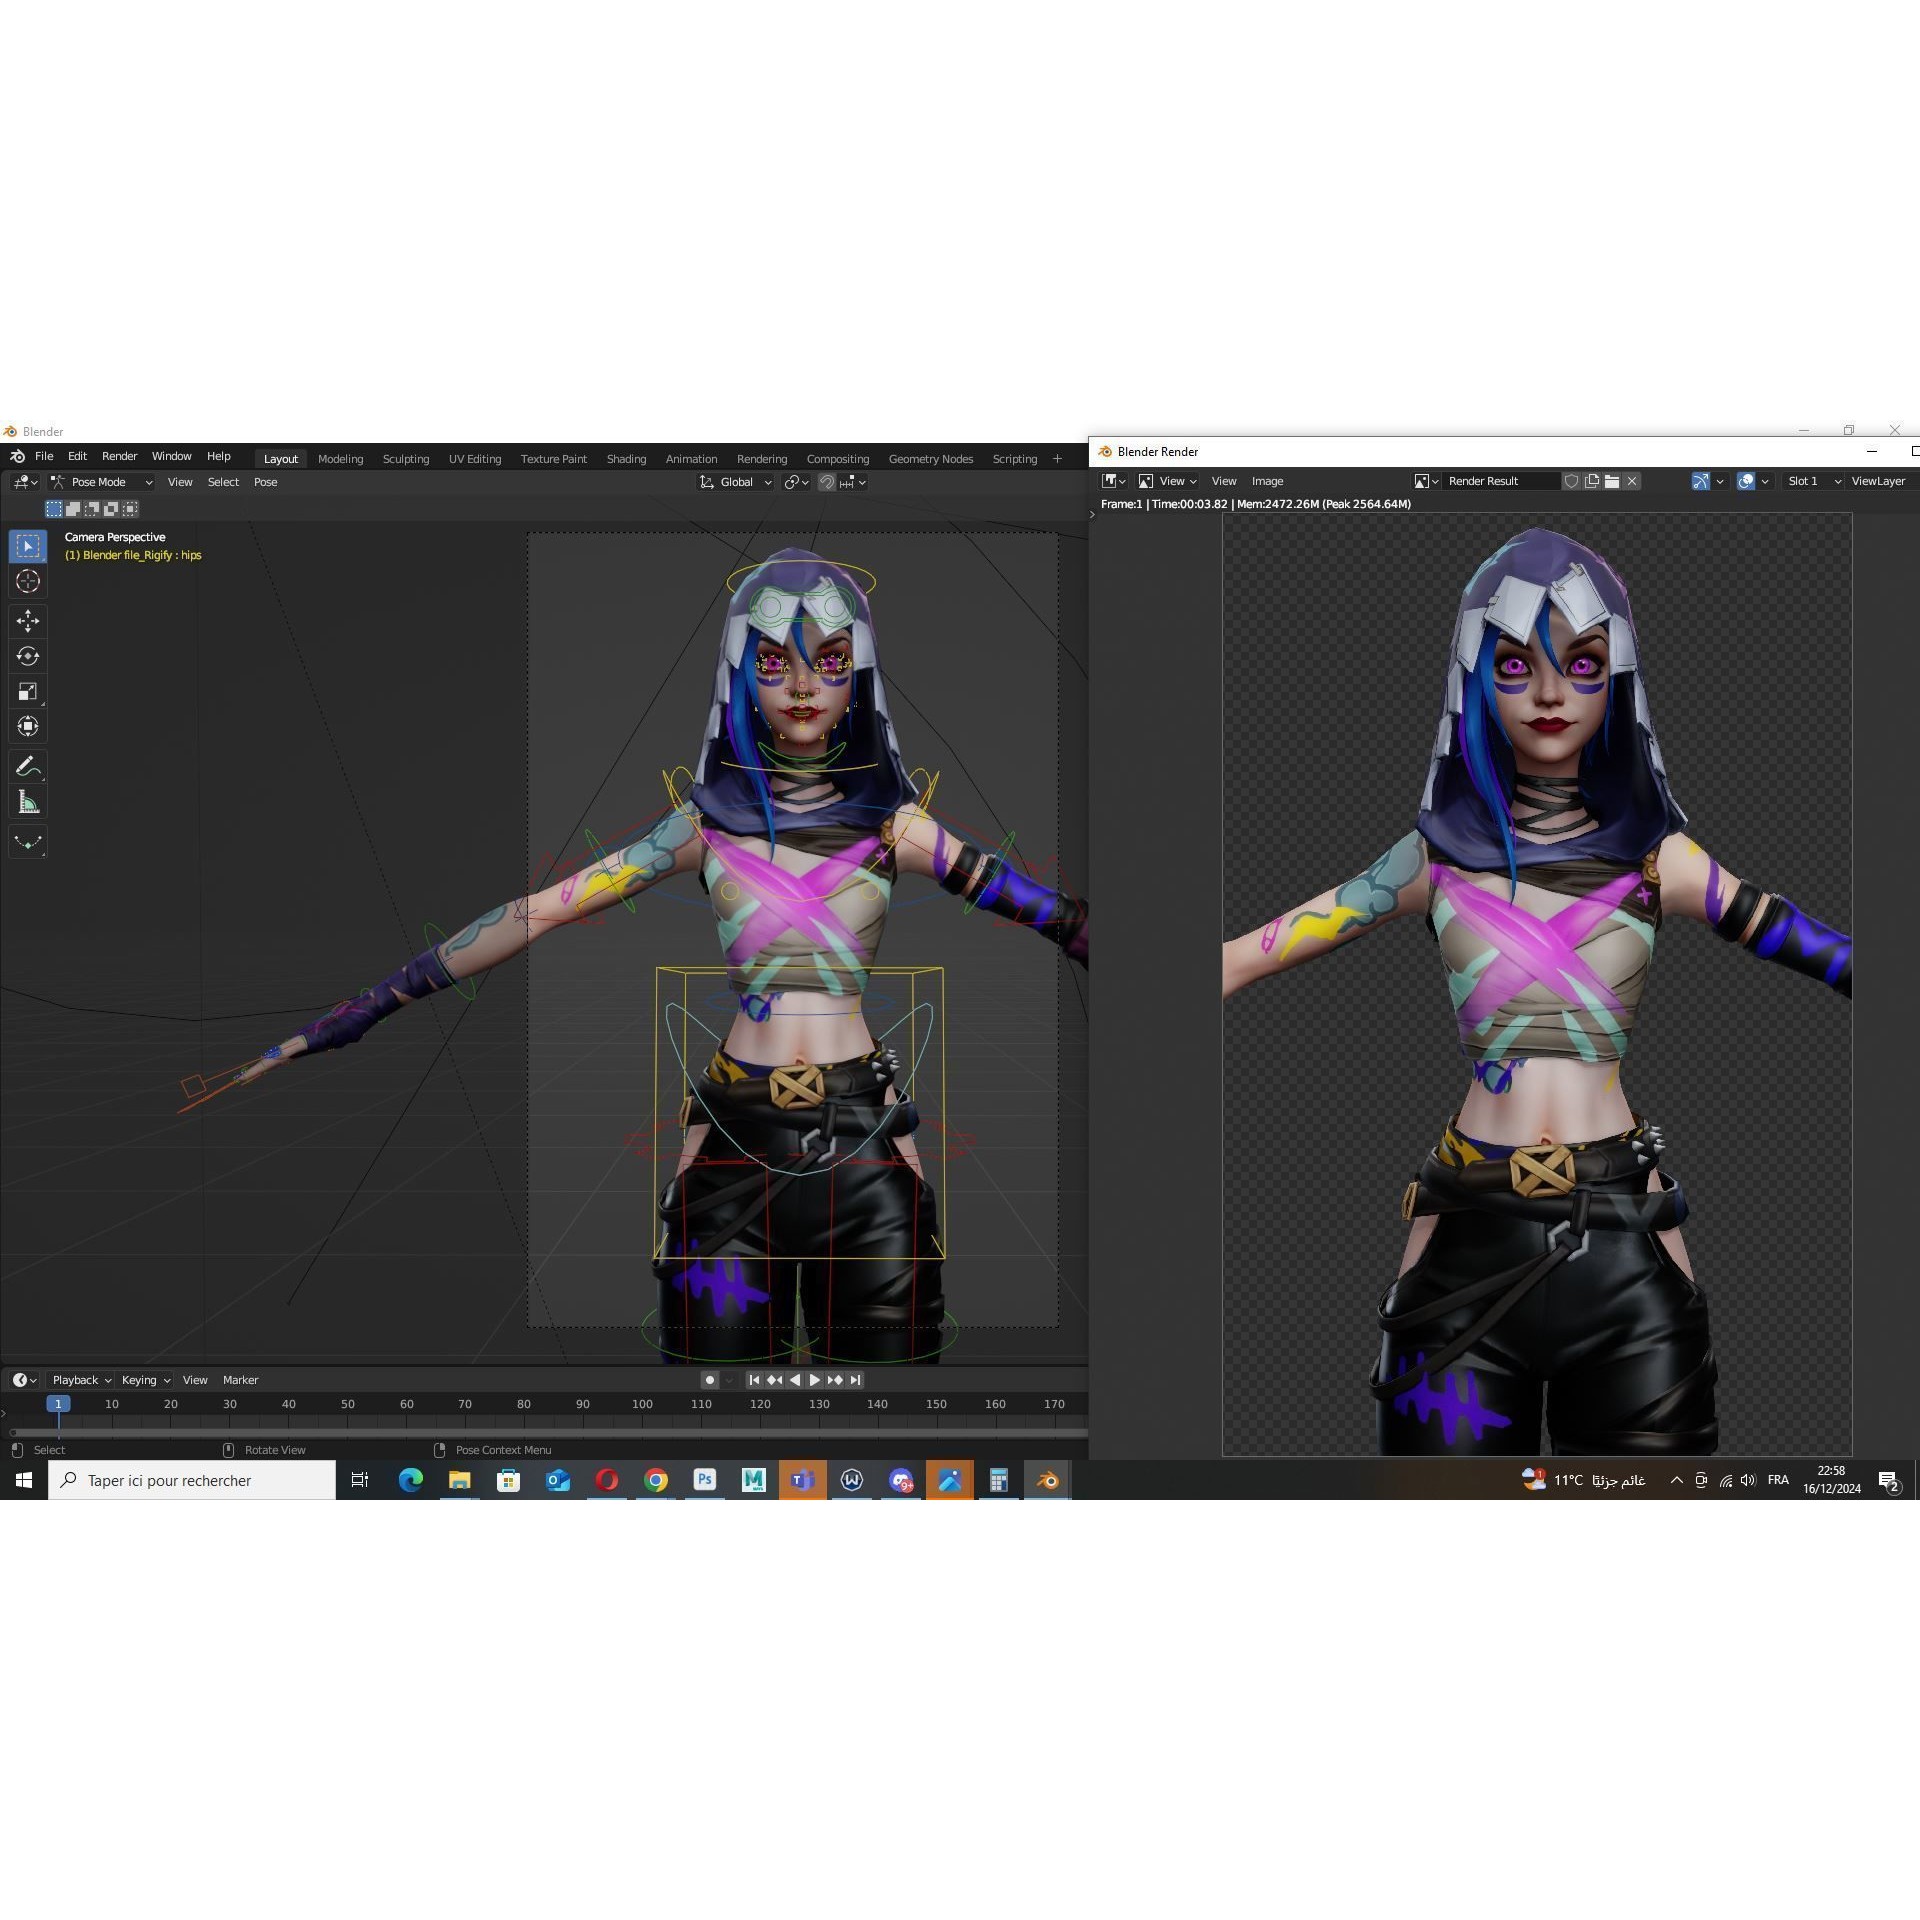Viewport: 1920px width, 1920px height.
Task: Toggle auto keying record button
Action: point(710,1380)
